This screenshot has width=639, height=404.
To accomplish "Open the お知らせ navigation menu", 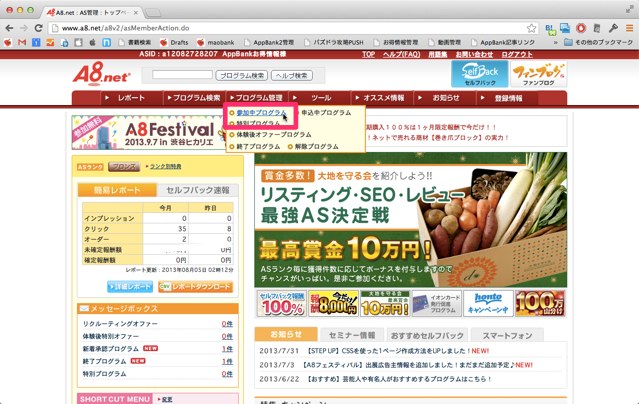I will coord(445,98).
